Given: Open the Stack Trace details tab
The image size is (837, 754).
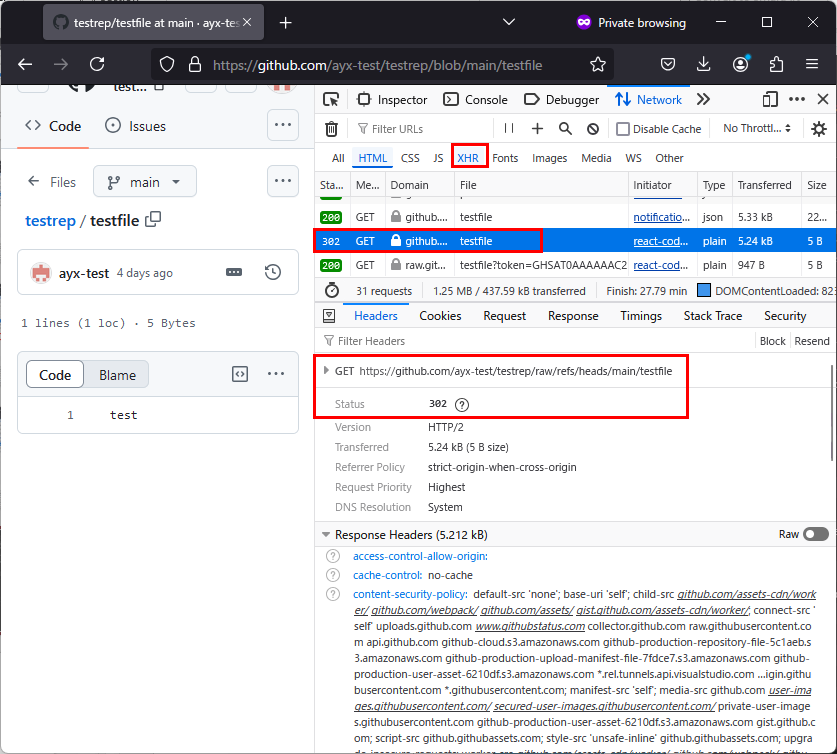Looking at the screenshot, I should (x=713, y=316).
